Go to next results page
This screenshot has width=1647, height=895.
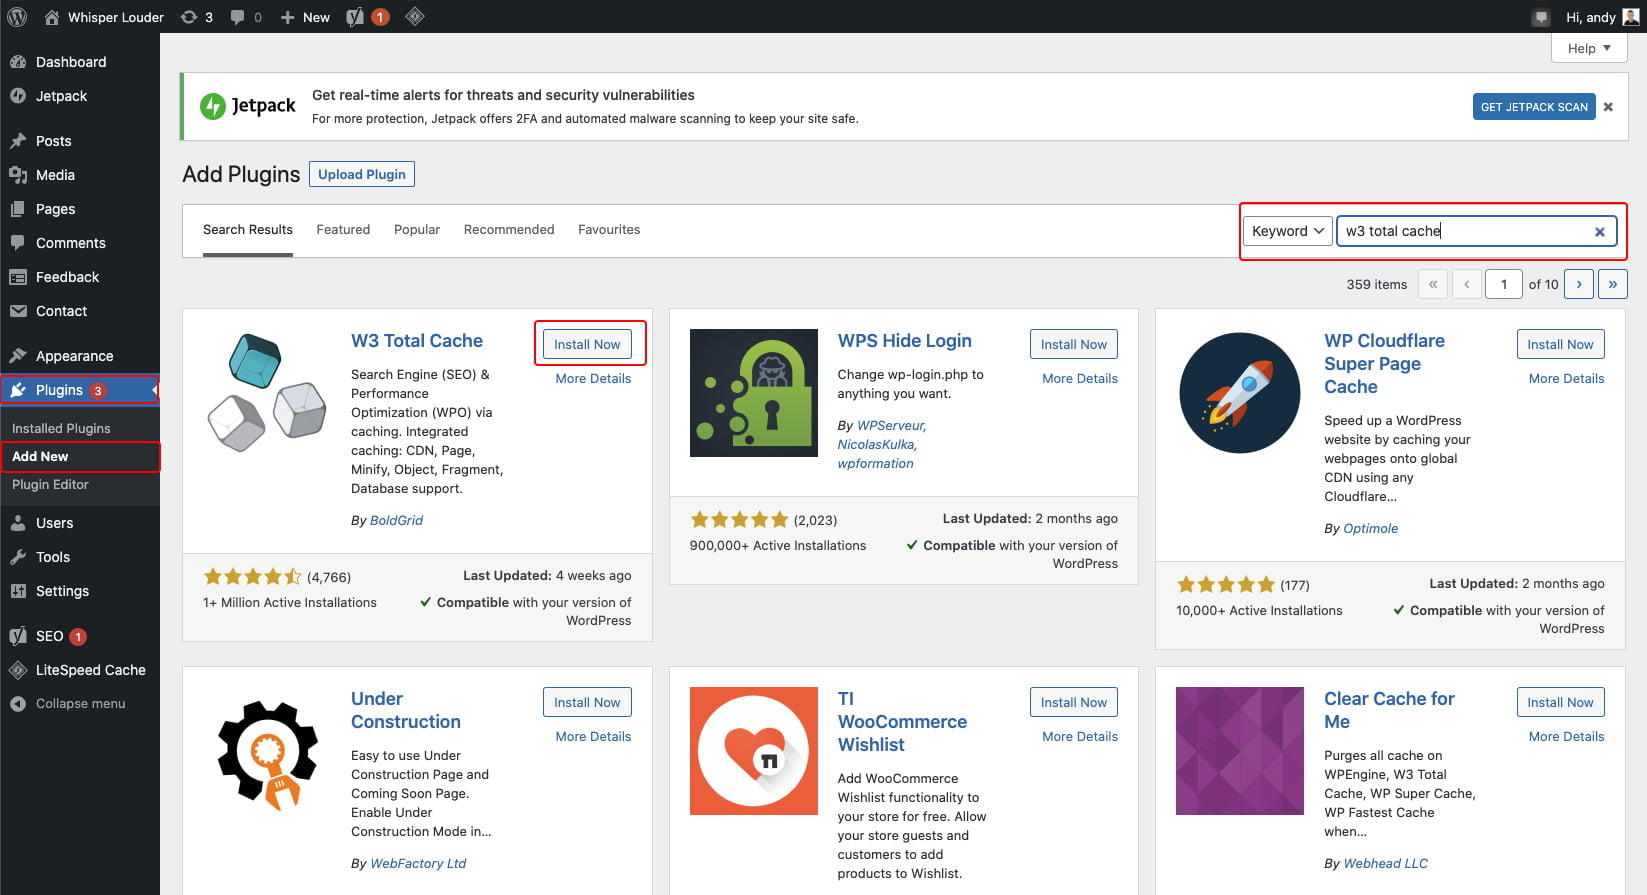click(1579, 284)
